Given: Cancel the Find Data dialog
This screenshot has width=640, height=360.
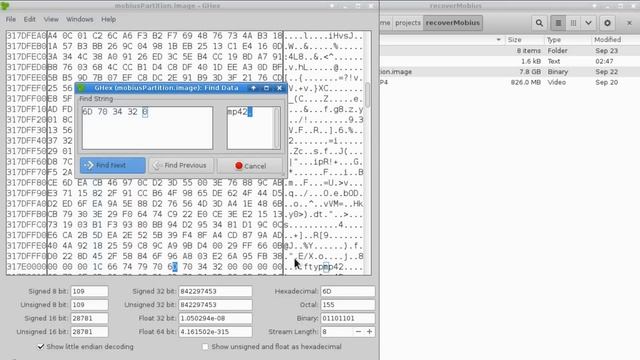Looking at the screenshot, I should tap(250, 166).
